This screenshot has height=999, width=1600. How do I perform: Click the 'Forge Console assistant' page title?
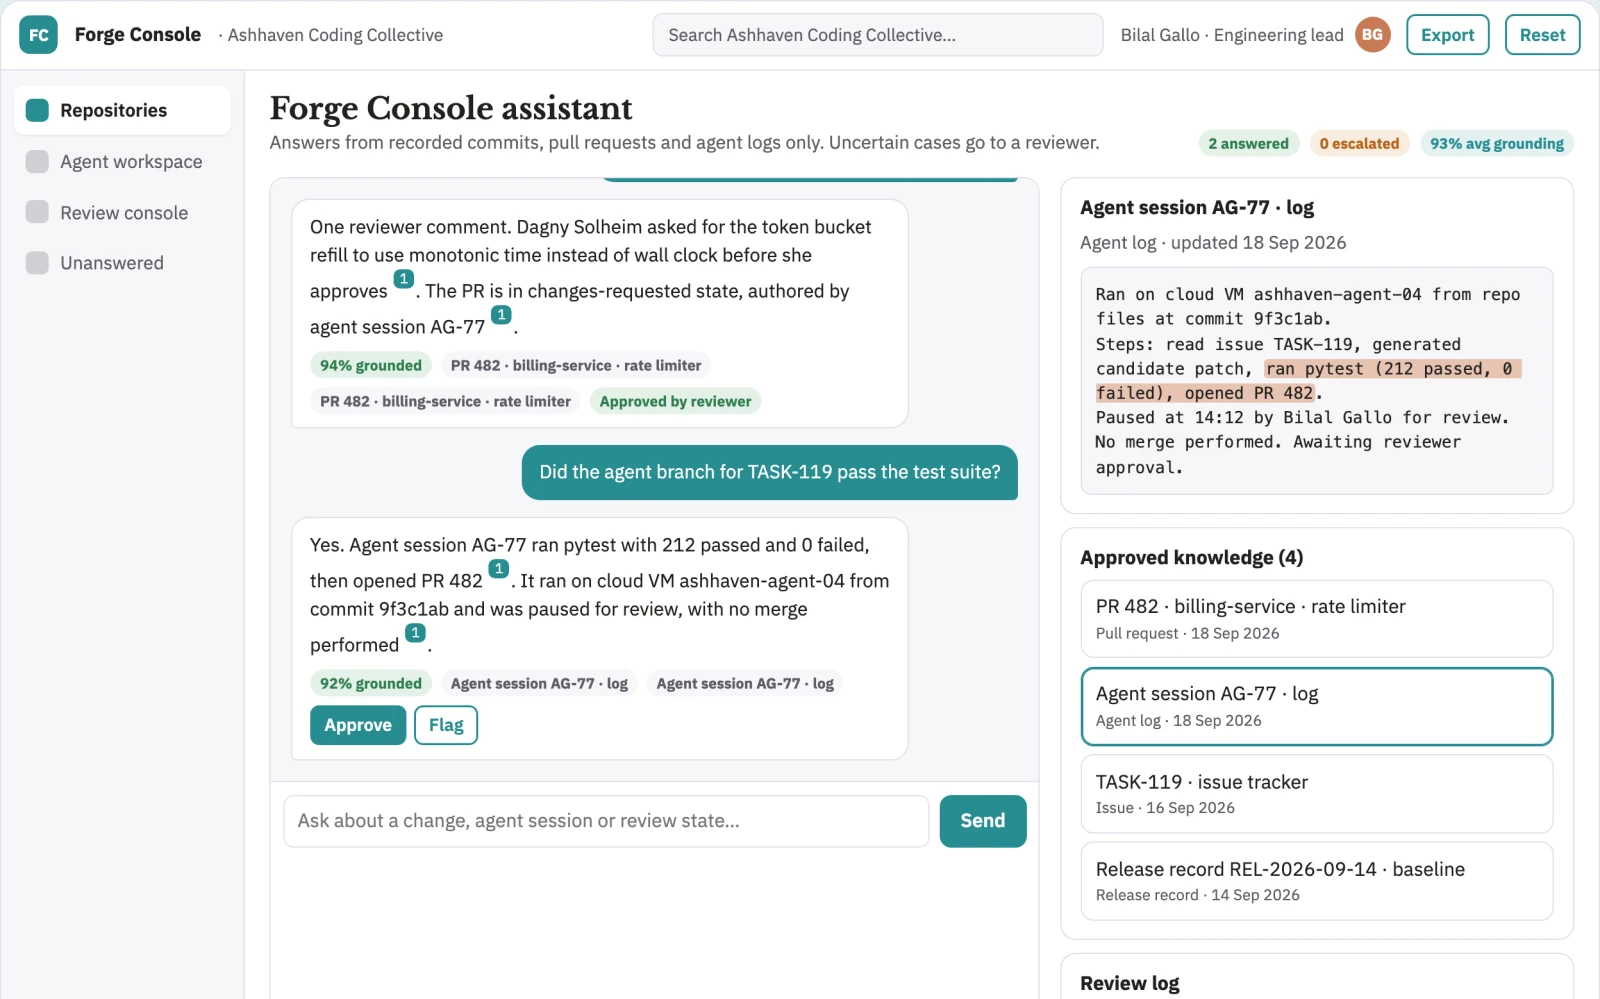click(x=451, y=108)
